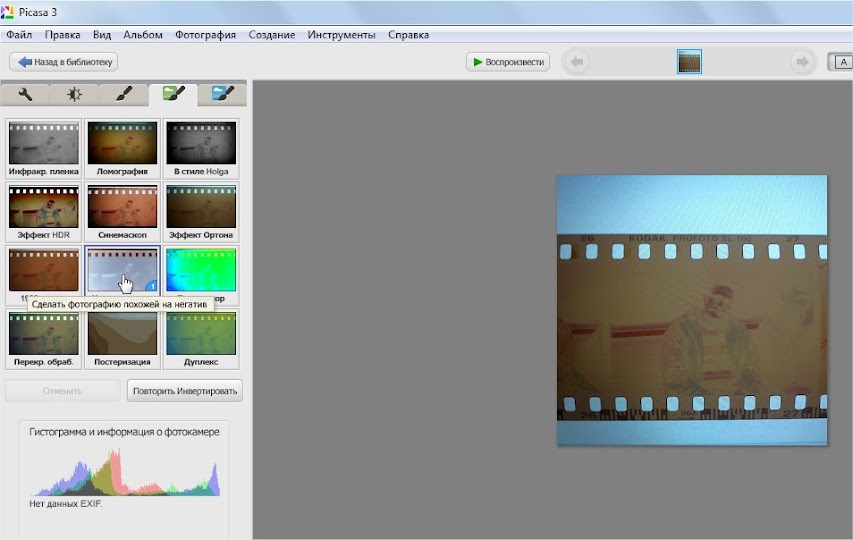Open the single brush effects tab

(123, 94)
